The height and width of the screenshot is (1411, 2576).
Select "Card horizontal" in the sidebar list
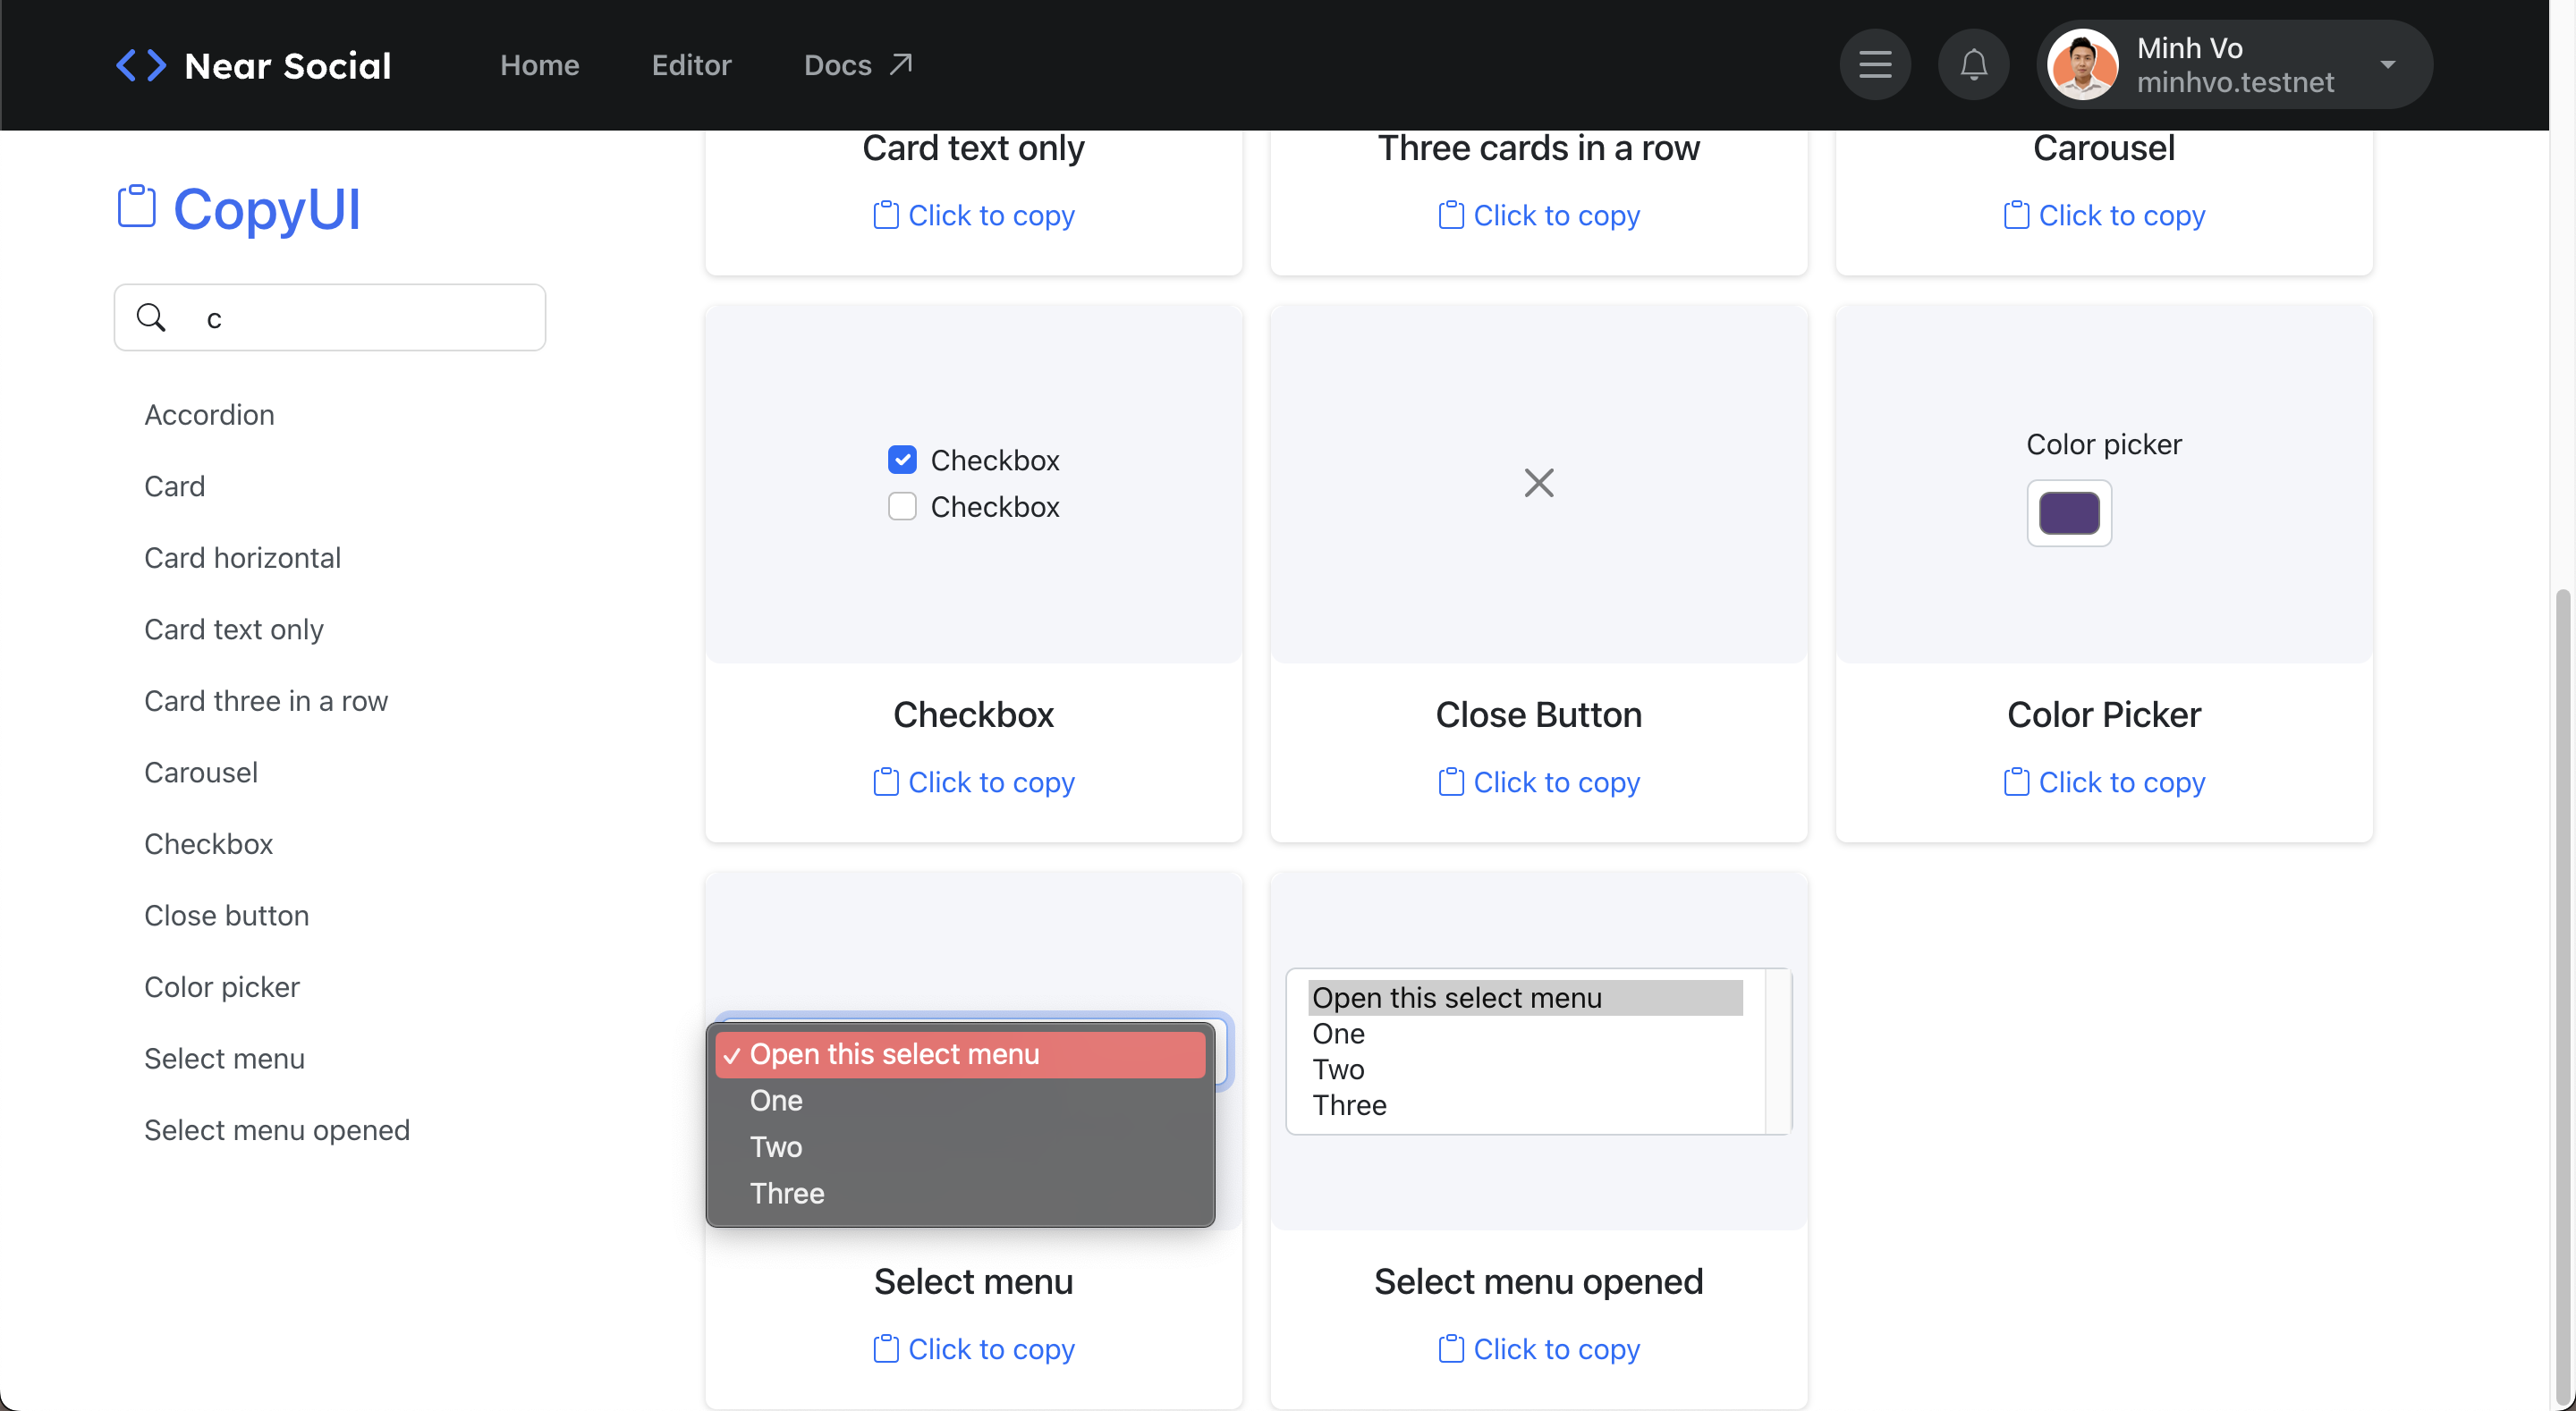point(242,558)
